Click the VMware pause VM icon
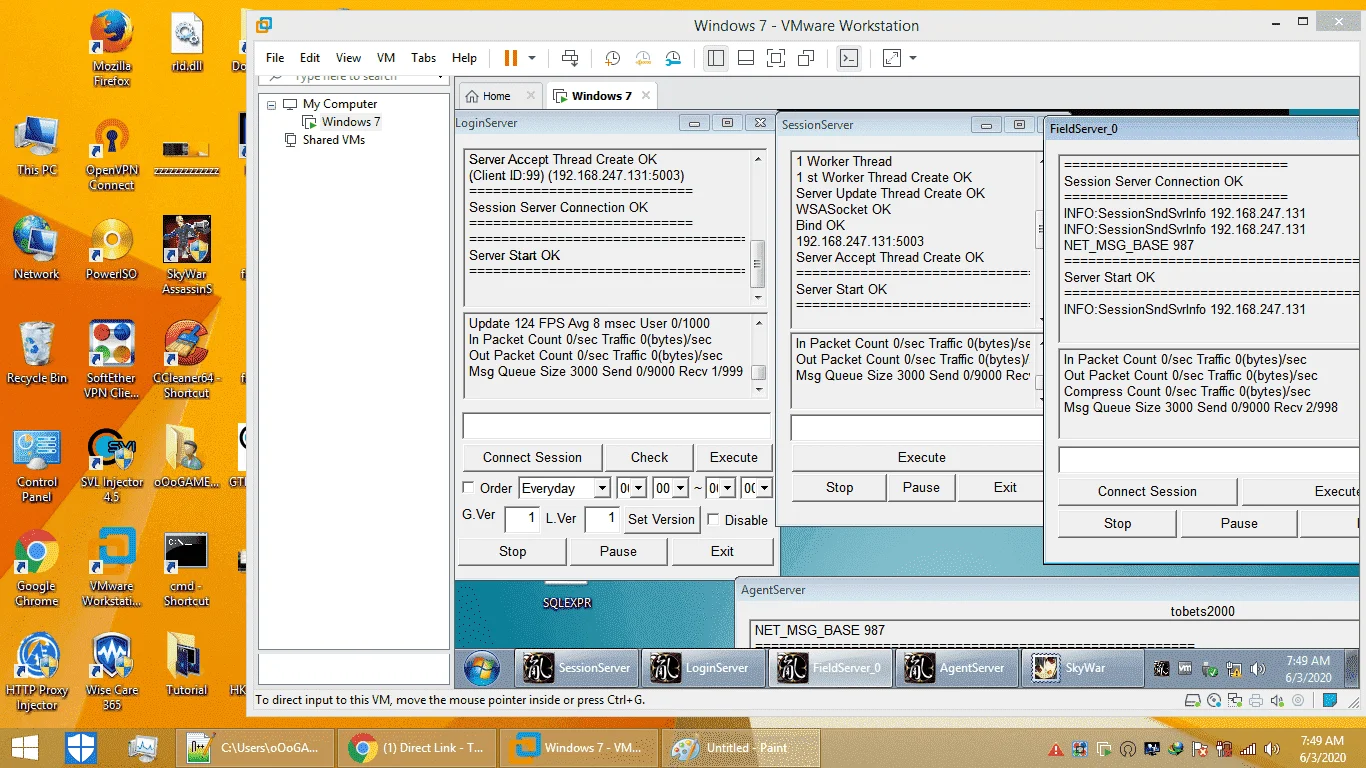This screenshot has width=1366, height=768. (x=511, y=58)
